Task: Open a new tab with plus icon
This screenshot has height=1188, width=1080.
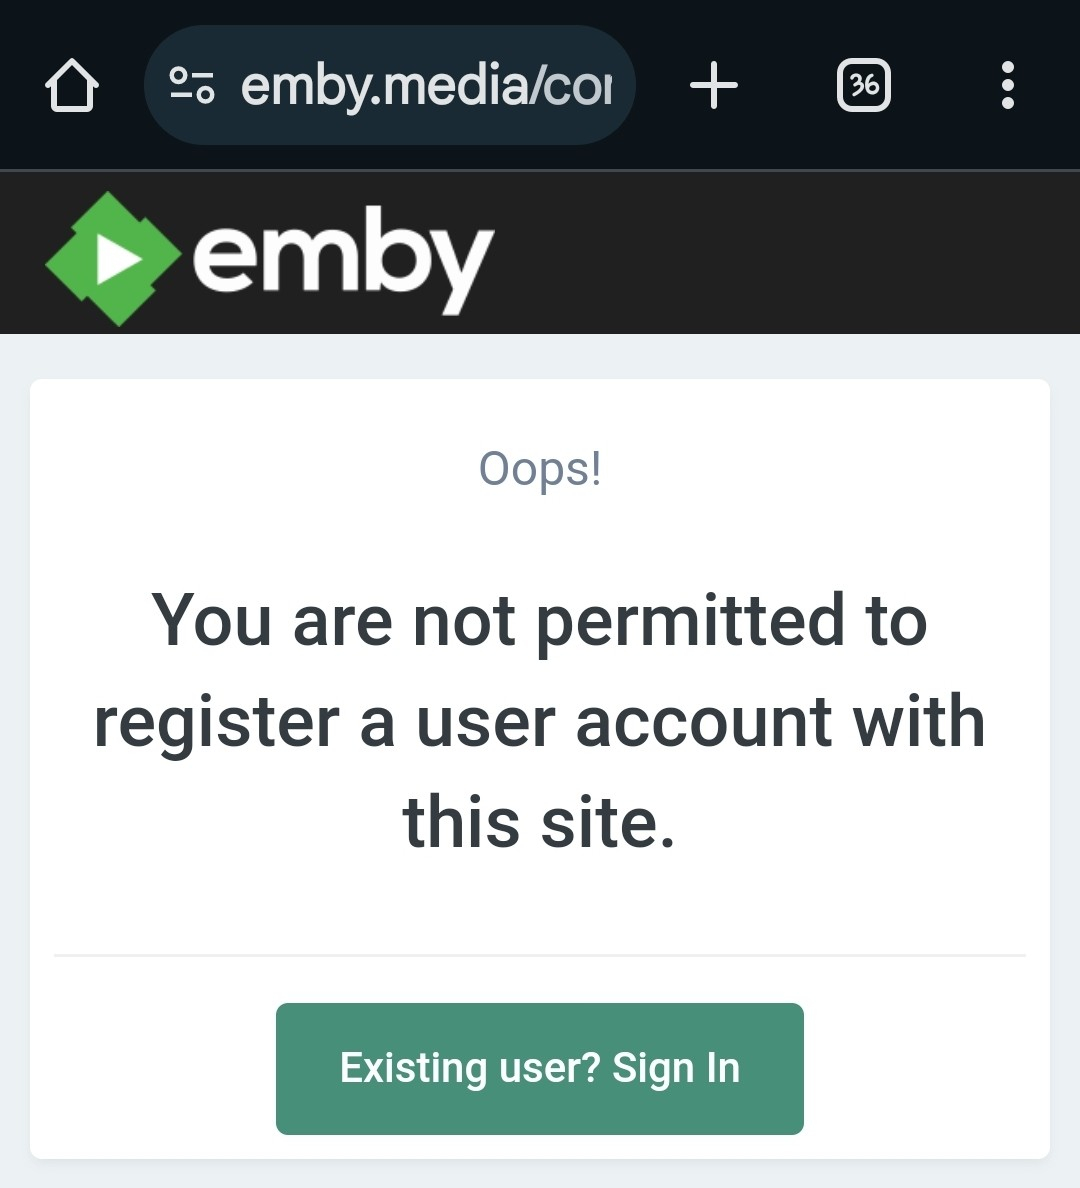Action: pyautogui.click(x=714, y=86)
